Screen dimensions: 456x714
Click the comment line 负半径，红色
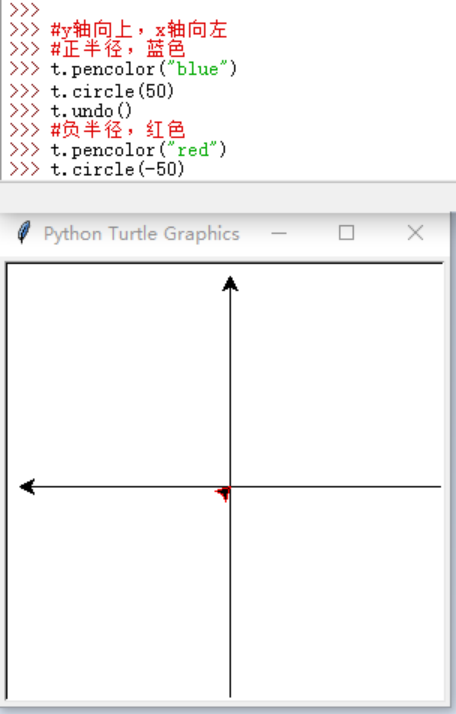(x=118, y=130)
